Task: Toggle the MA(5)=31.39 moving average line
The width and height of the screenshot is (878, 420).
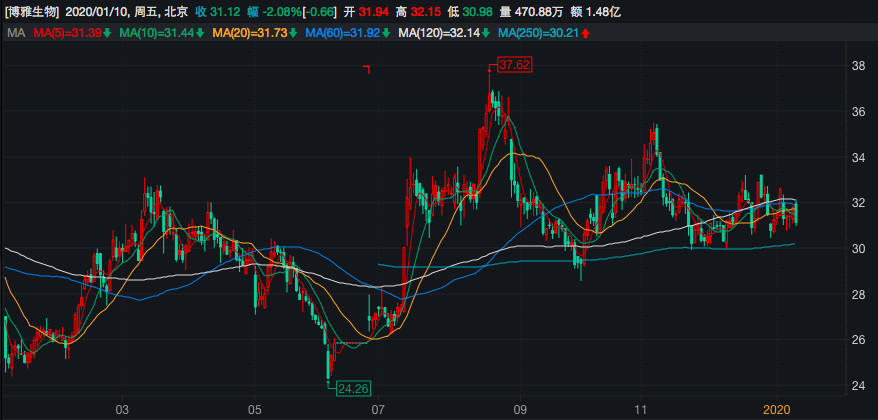Action: (x=66, y=34)
